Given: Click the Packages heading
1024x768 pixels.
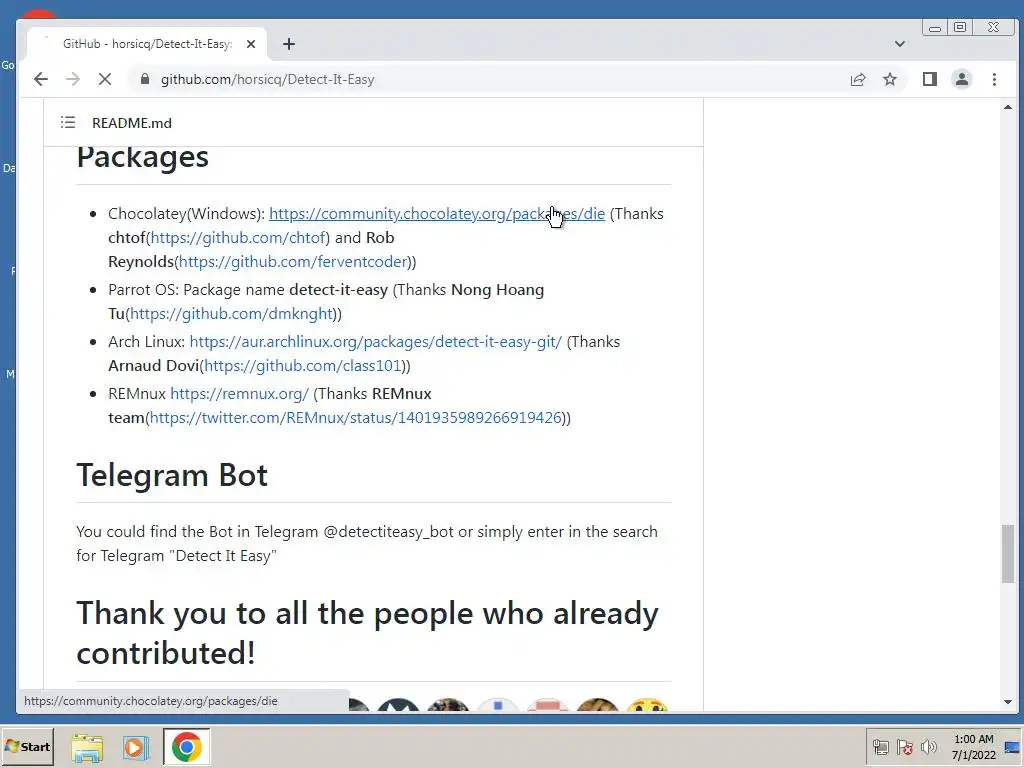Looking at the screenshot, I should point(142,157).
